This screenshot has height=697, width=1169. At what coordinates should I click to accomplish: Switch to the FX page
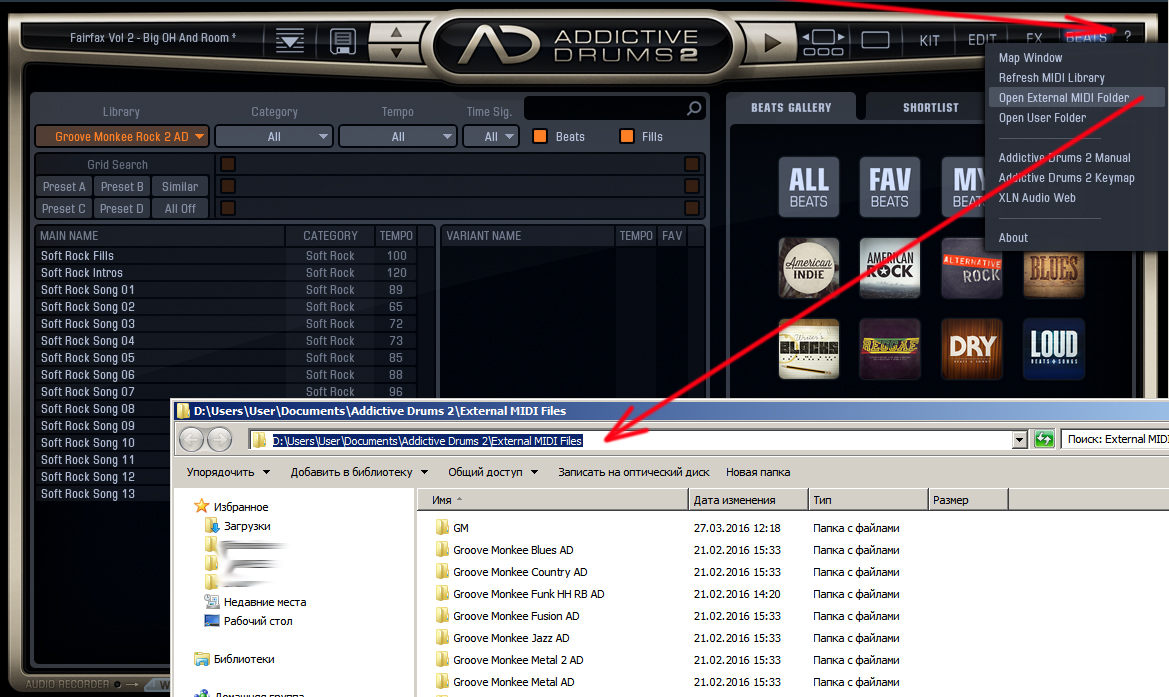click(x=1034, y=39)
